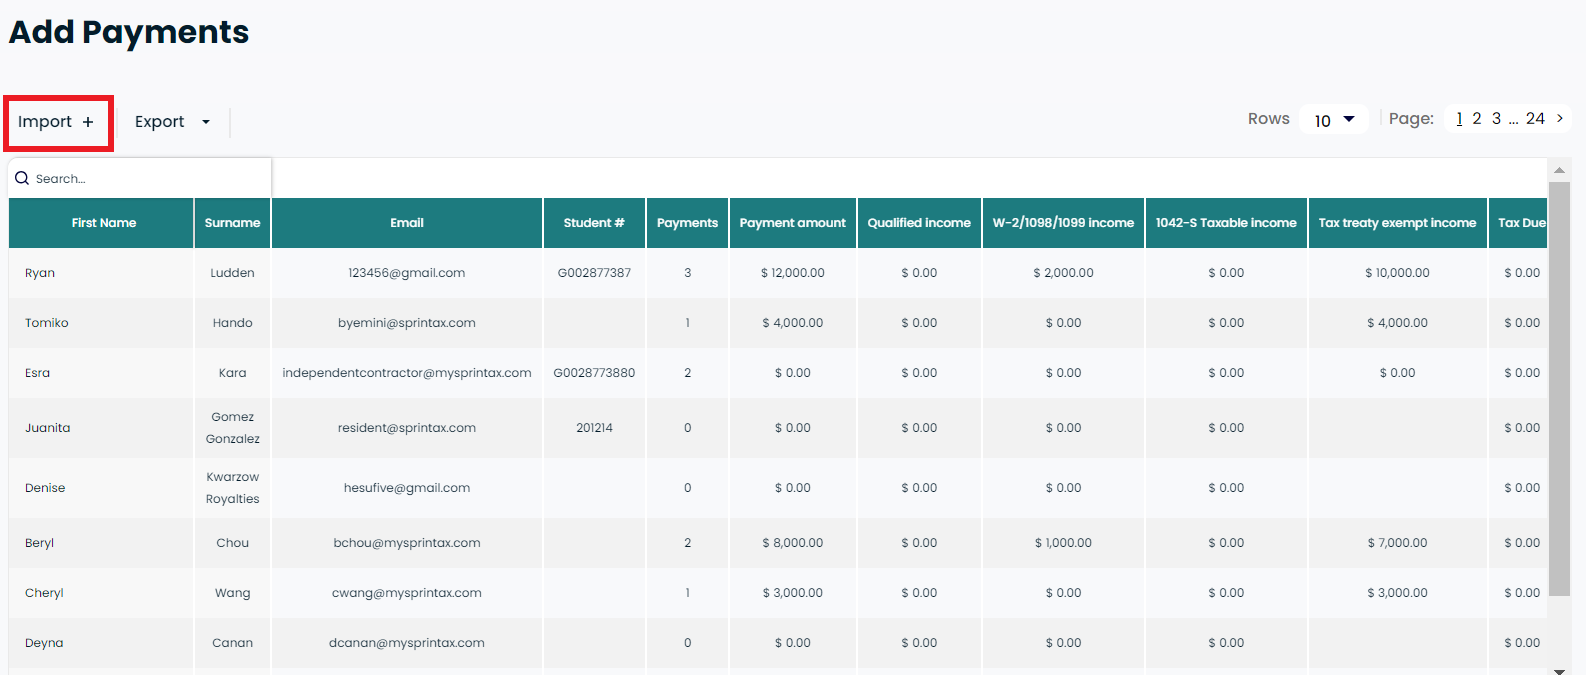Click the Canan surname cell
Image resolution: width=1586 pixels, height=675 pixels.
pyautogui.click(x=232, y=643)
